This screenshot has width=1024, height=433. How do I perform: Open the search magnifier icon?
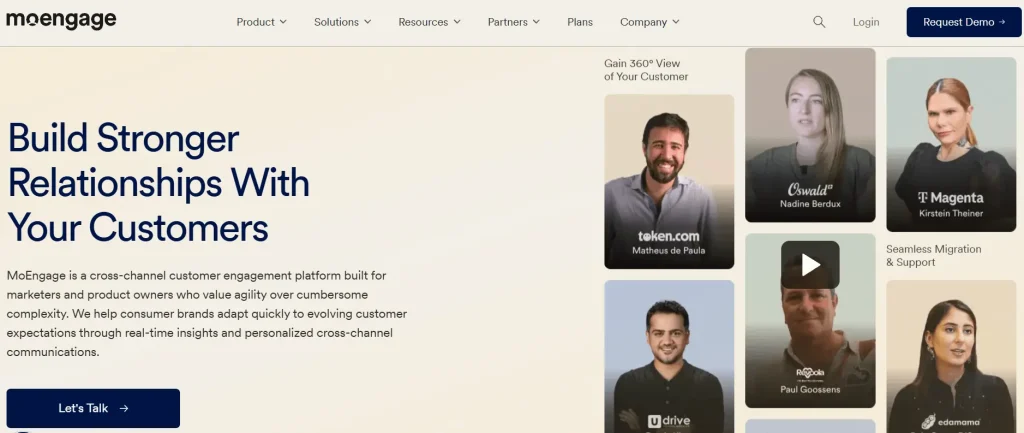[819, 22]
